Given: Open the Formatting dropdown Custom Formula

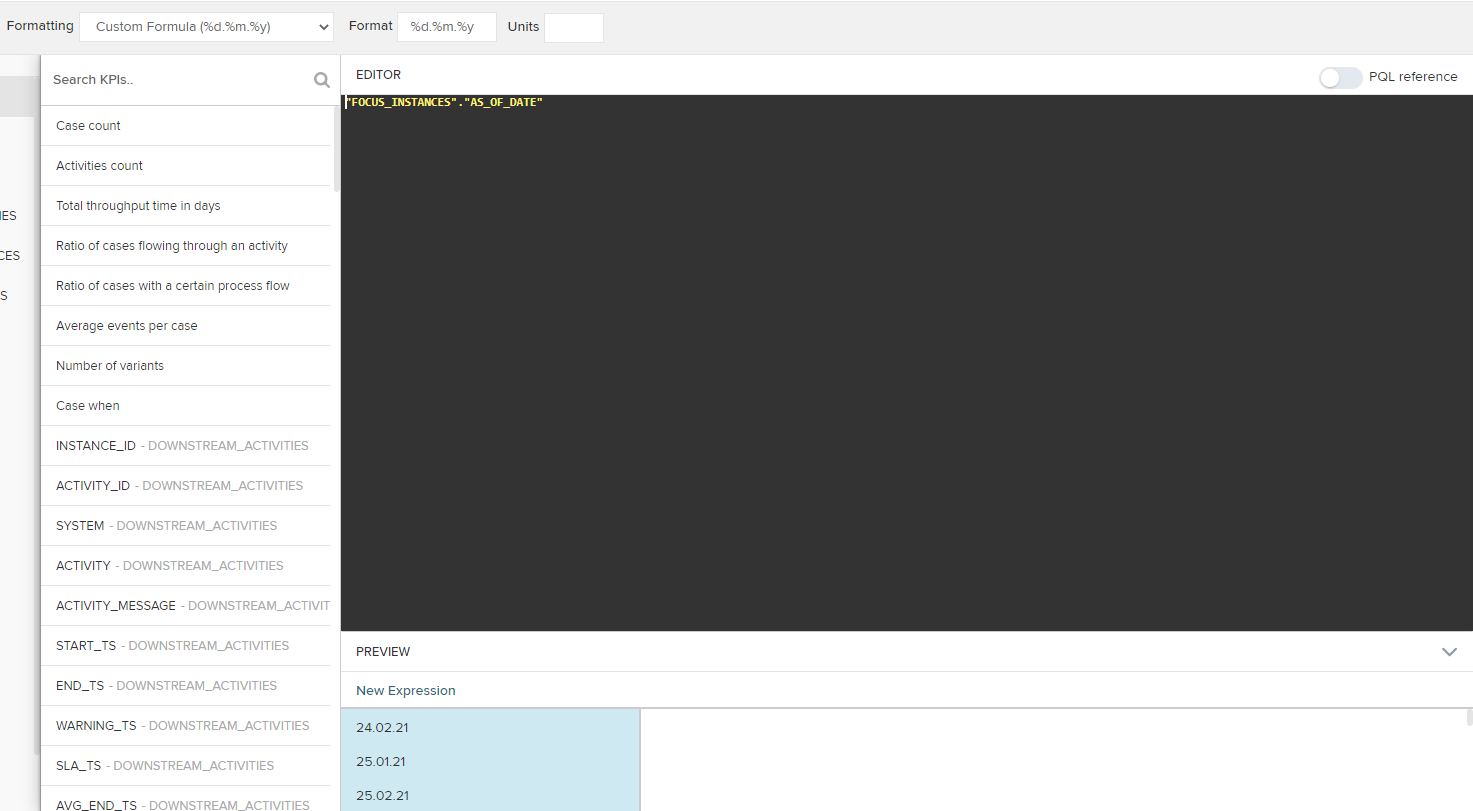Looking at the screenshot, I should 206,27.
